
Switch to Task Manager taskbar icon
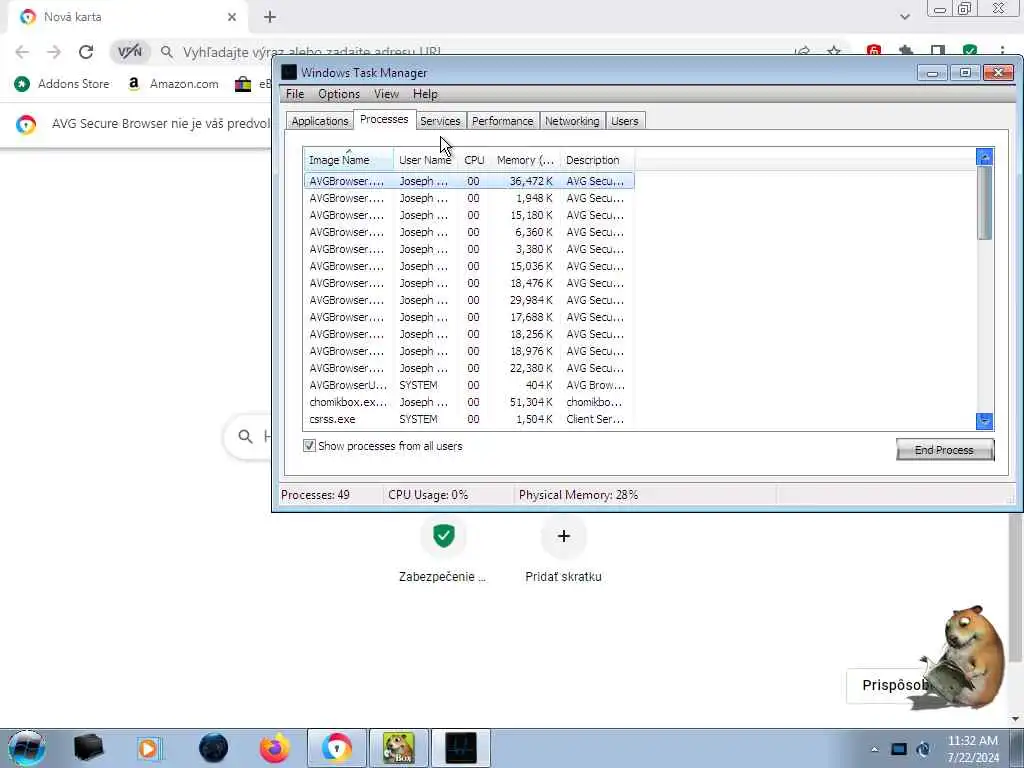click(x=461, y=748)
